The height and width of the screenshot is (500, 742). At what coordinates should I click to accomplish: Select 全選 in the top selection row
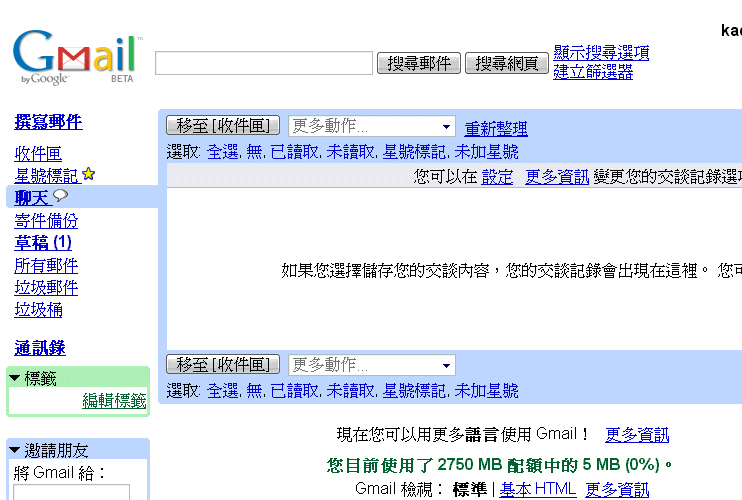point(222,152)
